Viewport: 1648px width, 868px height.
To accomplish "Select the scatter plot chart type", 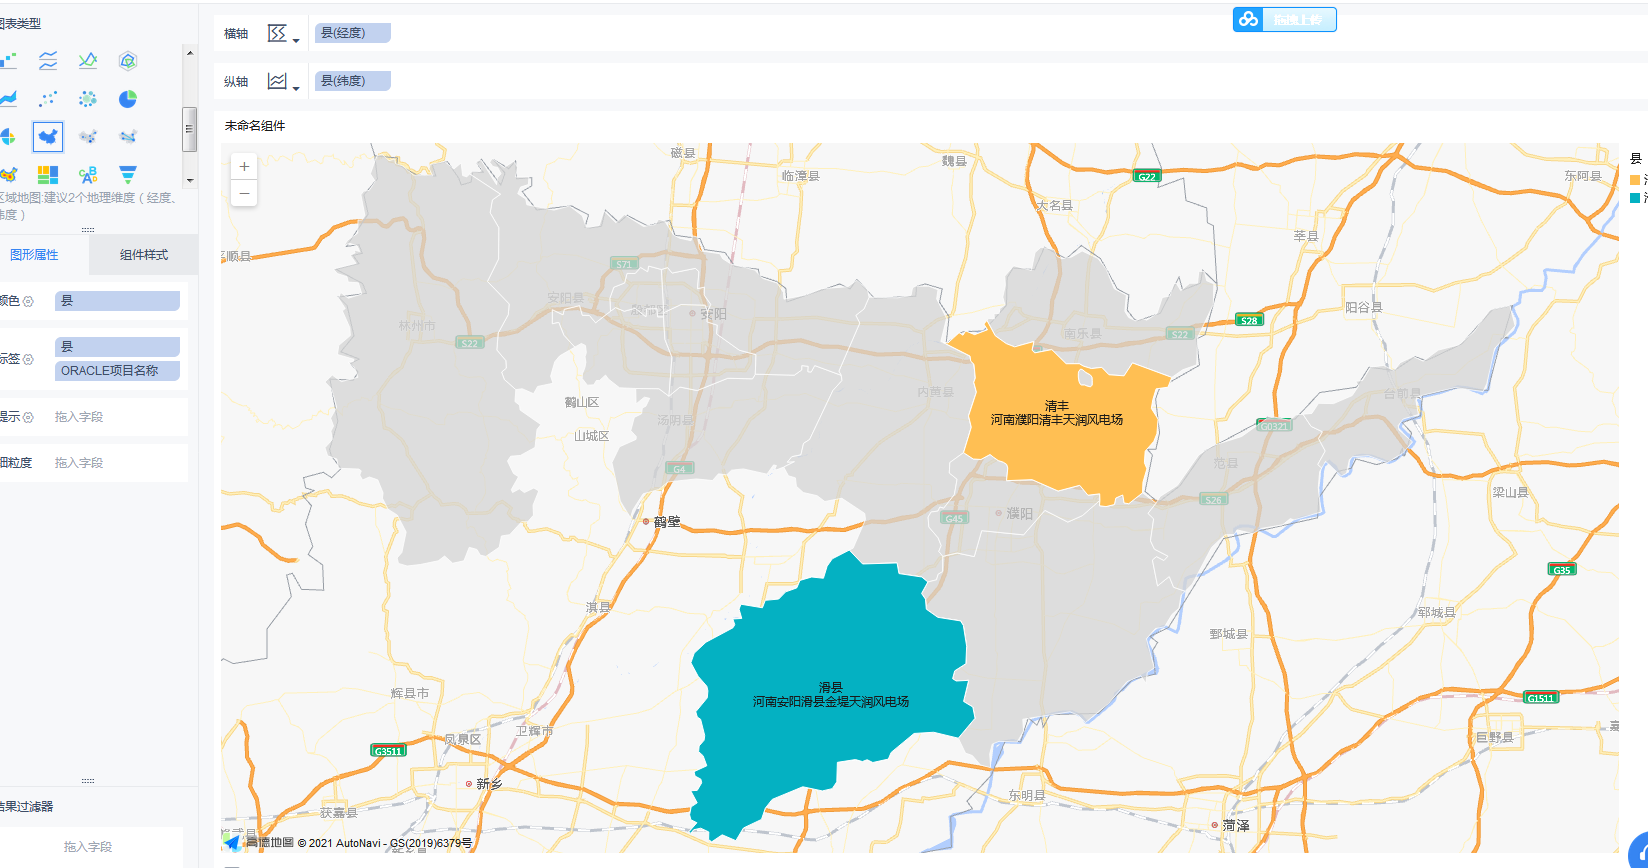I will pos(48,99).
